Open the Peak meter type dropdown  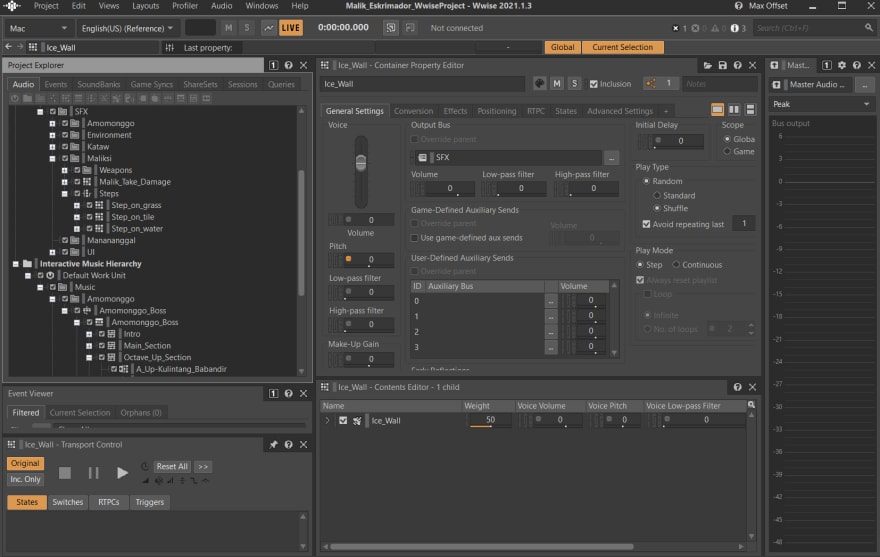click(821, 104)
